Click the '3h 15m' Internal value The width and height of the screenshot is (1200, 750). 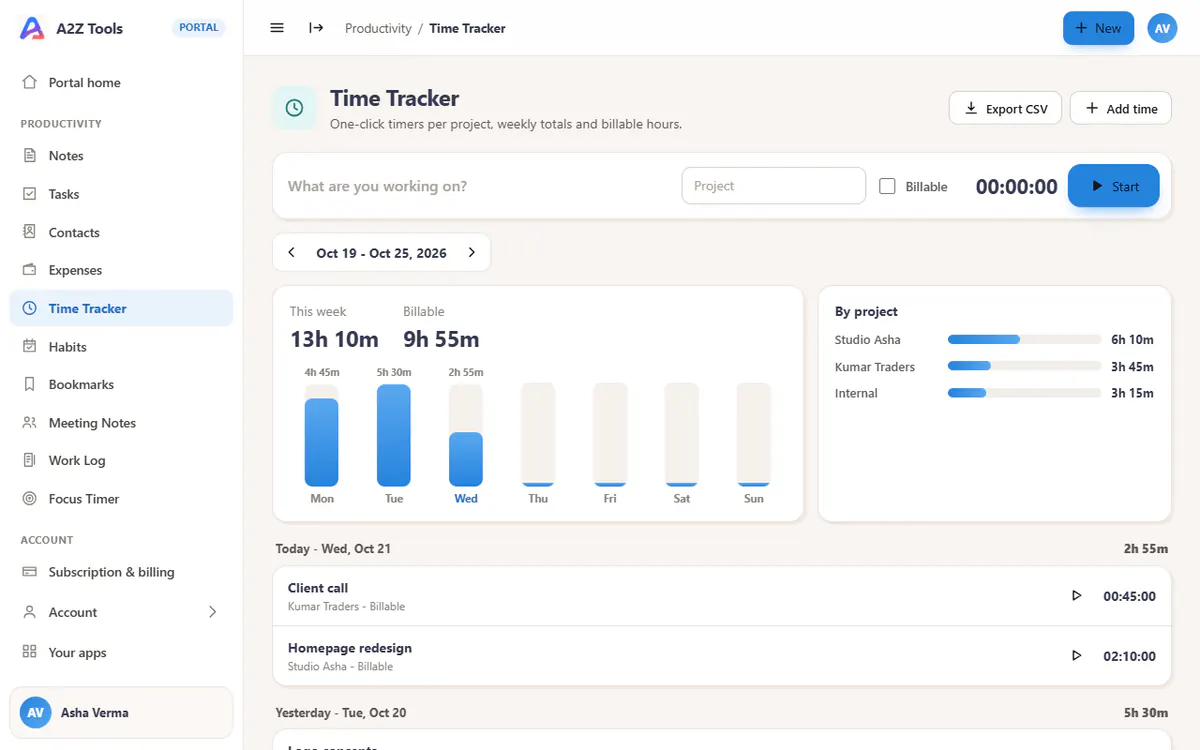[x=1132, y=393]
